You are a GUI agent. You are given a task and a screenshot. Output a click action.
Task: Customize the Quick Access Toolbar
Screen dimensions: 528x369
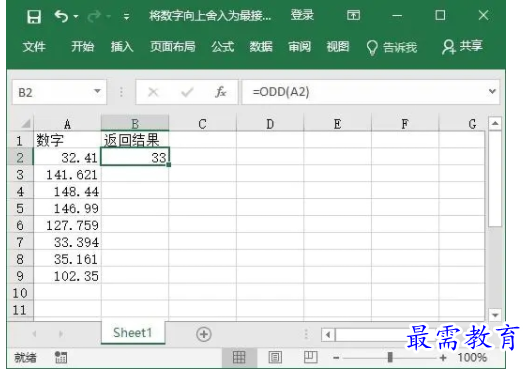(126, 16)
